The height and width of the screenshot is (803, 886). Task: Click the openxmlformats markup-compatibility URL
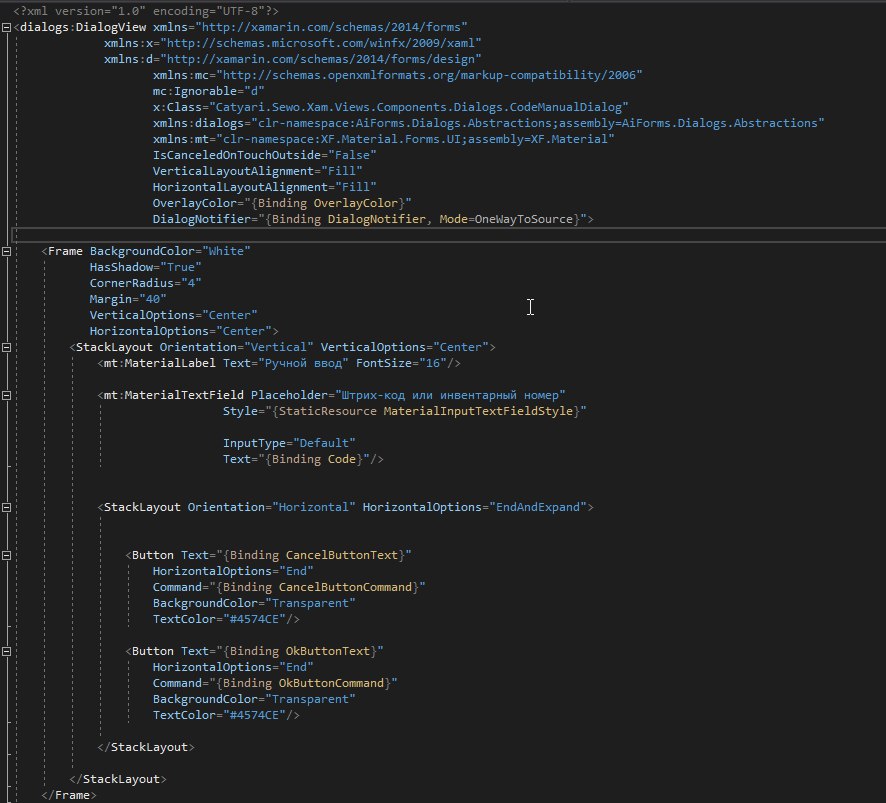coord(429,75)
